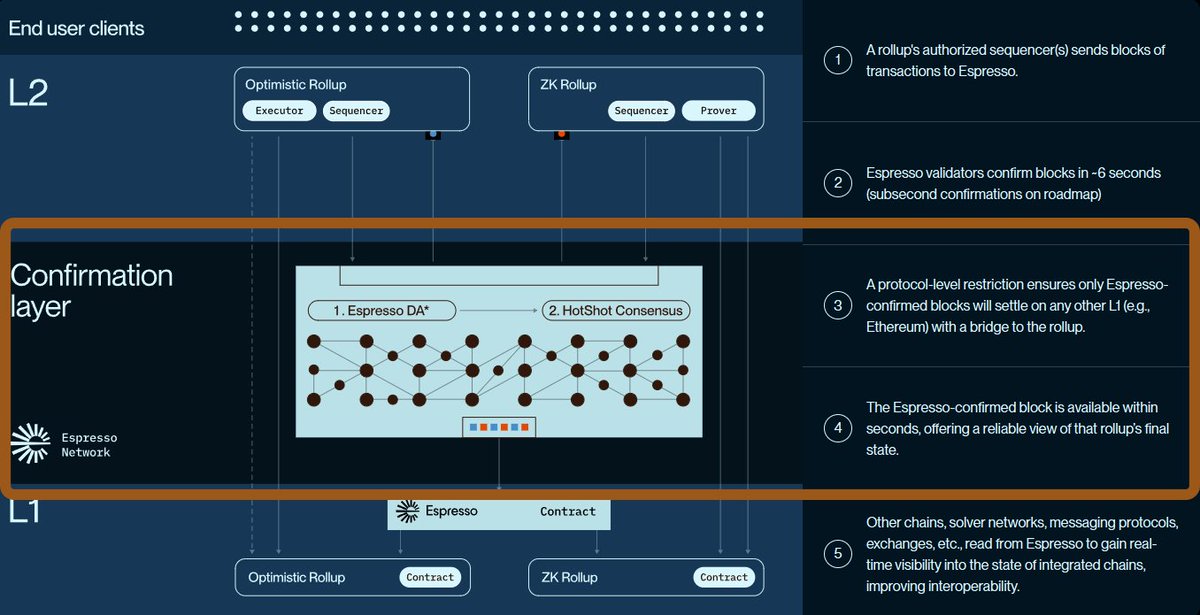The width and height of the screenshot is (1200, 615).
Task: Click the circled number 4 step marker
Action: click(x=838, y=429)
